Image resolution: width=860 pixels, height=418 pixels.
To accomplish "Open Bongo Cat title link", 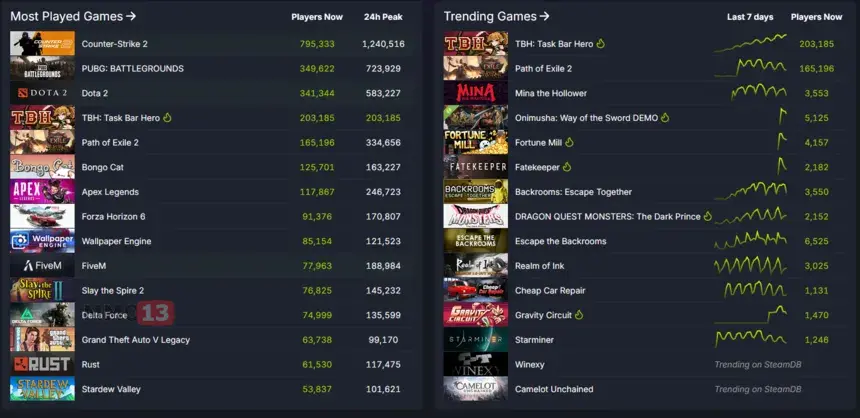I will coord(103,167).
